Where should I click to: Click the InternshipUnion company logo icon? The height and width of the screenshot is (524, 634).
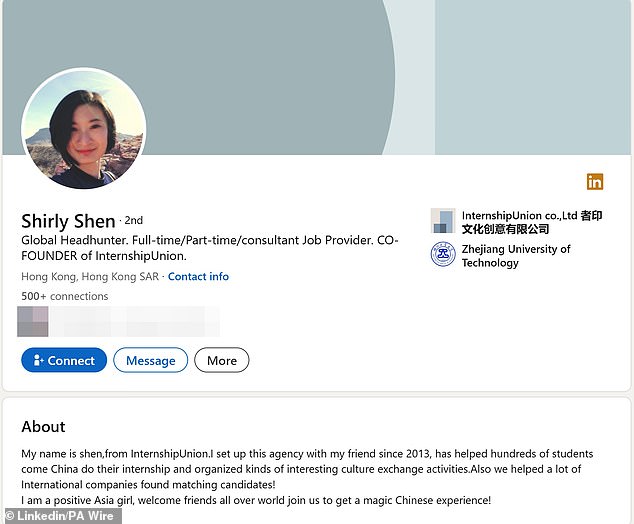coord(442,221)
